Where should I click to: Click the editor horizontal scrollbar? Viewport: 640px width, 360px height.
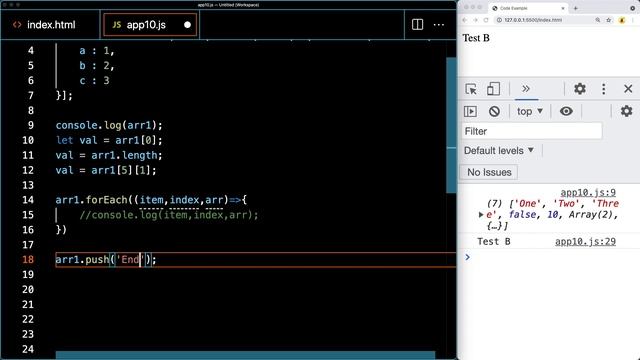(245, 355)
